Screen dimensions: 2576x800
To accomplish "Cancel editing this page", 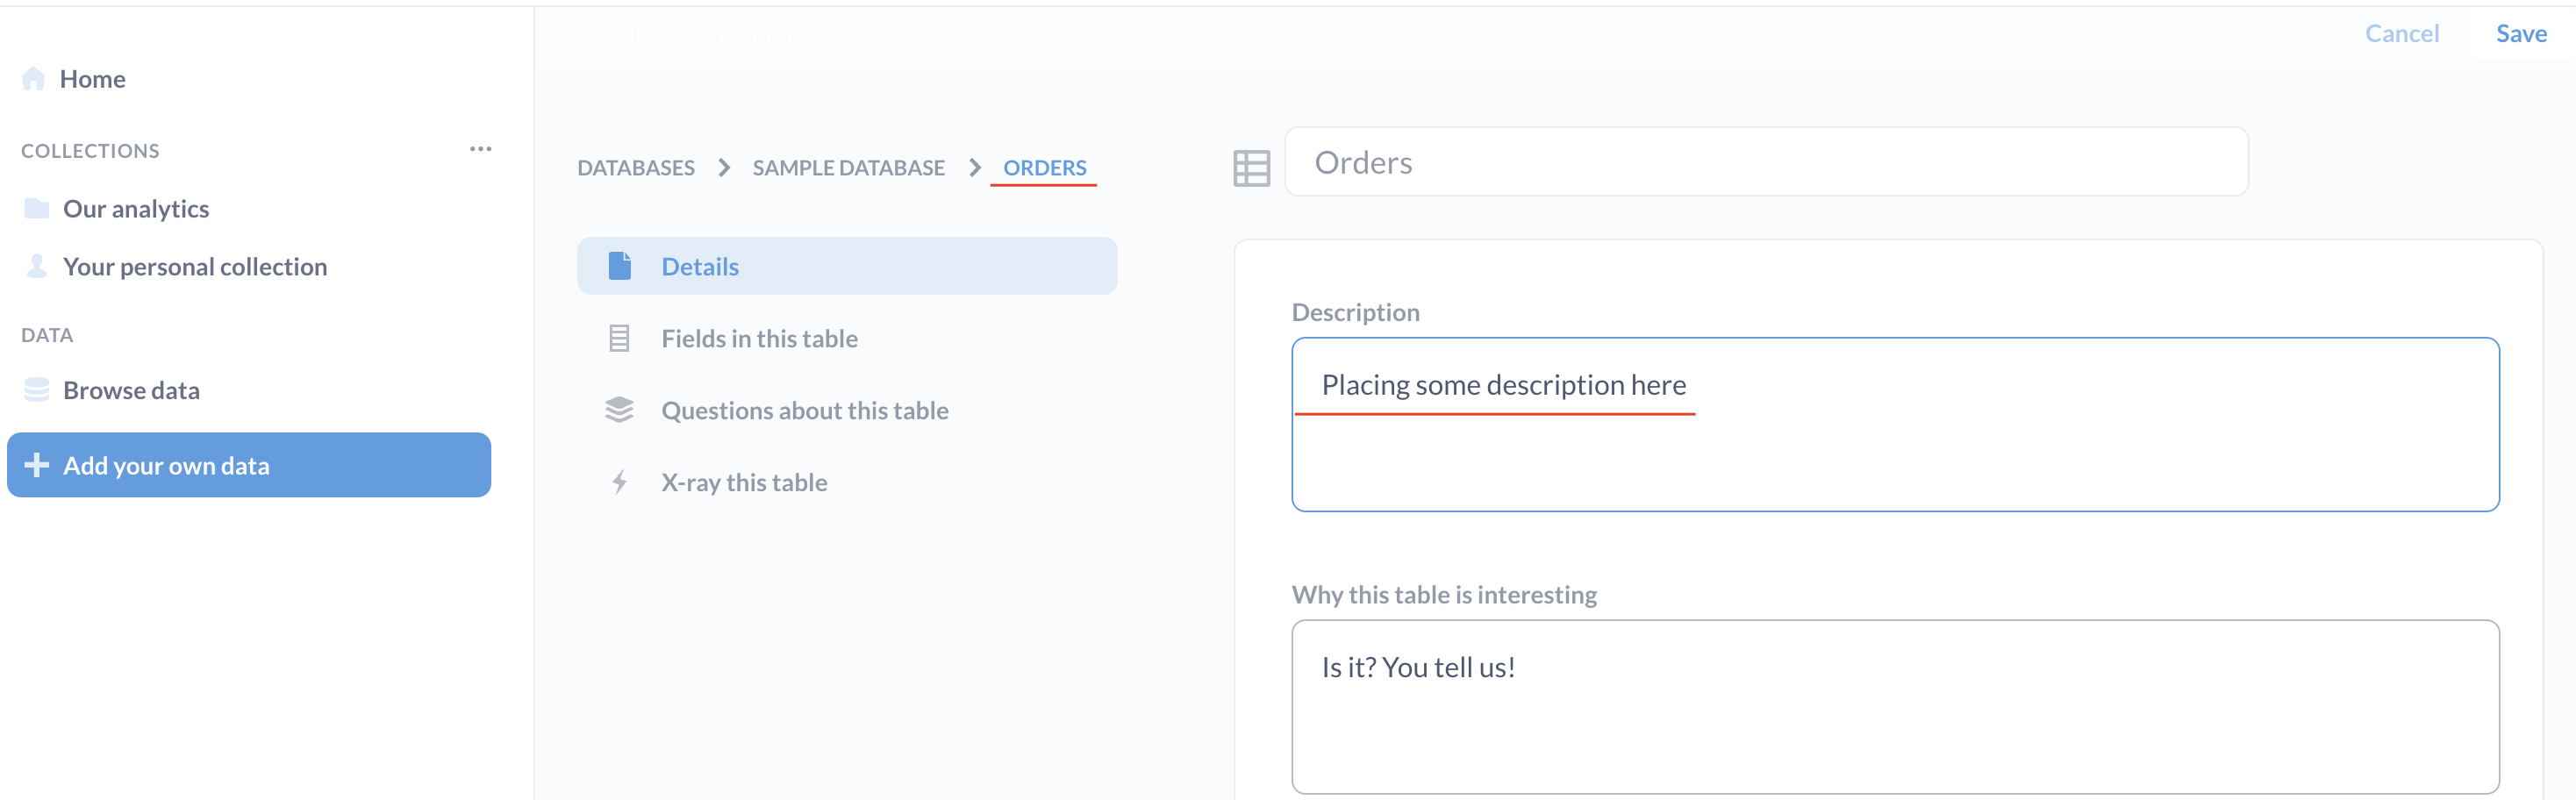I will (2402, 33).
